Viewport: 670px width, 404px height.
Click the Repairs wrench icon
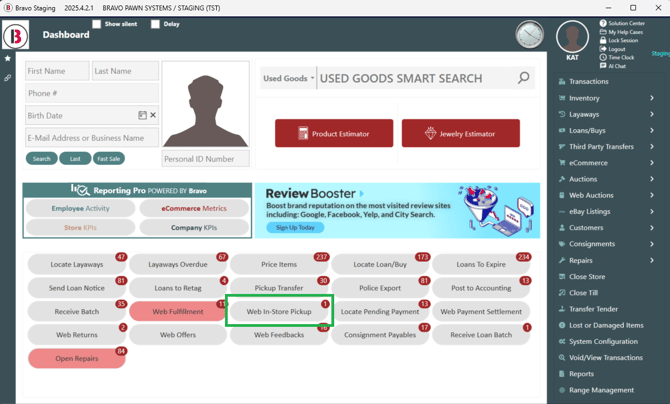[562, 260]
